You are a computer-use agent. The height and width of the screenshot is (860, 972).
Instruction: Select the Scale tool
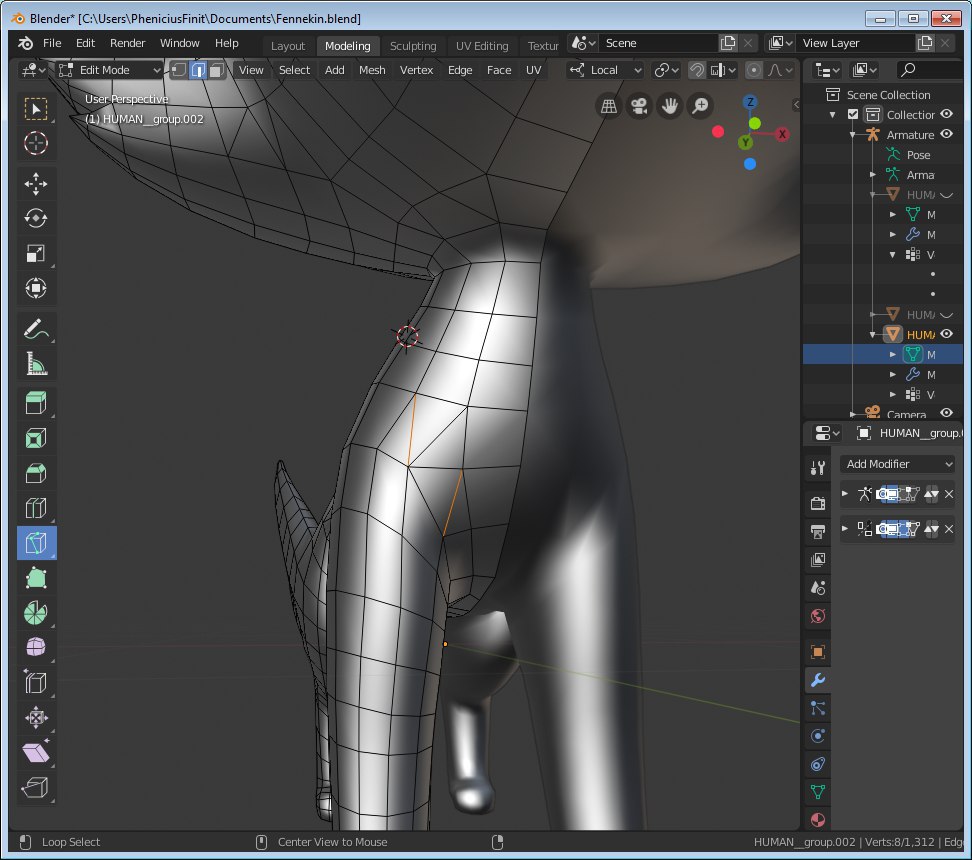[x=36, y=253]
